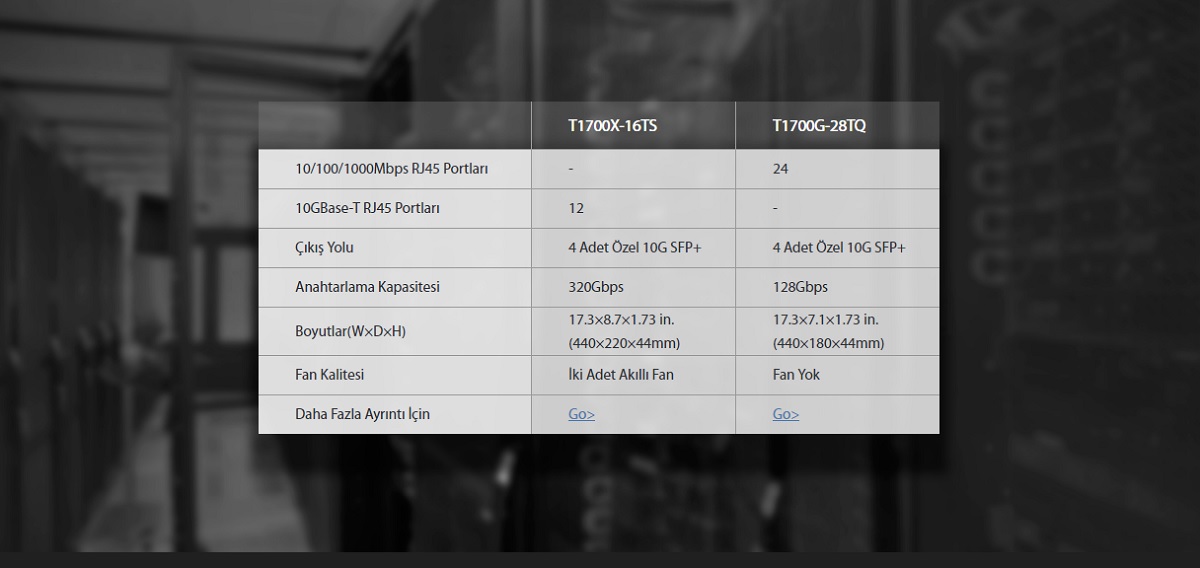Click the '(440×220×44mm)' dimension text
Viewport: 1200px width, 568px height.
[x=624, y=343]
